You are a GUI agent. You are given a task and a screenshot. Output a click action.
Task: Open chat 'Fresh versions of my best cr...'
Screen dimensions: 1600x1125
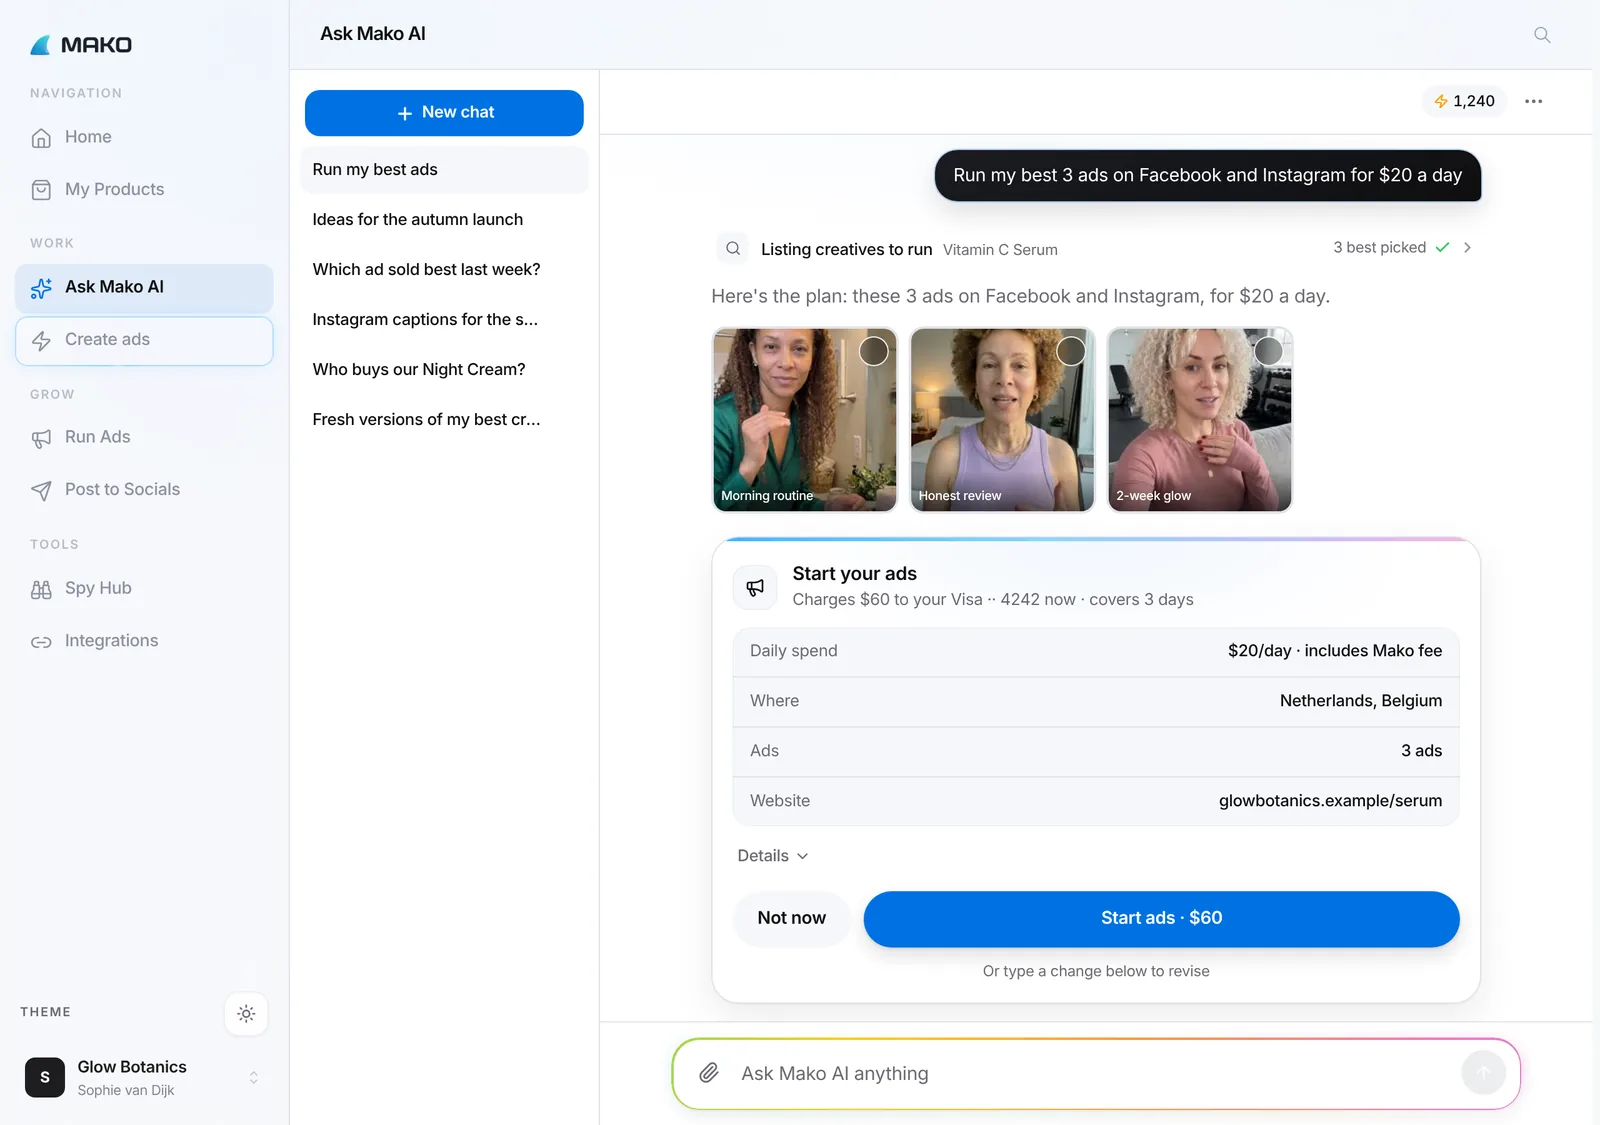coord(444,420)
